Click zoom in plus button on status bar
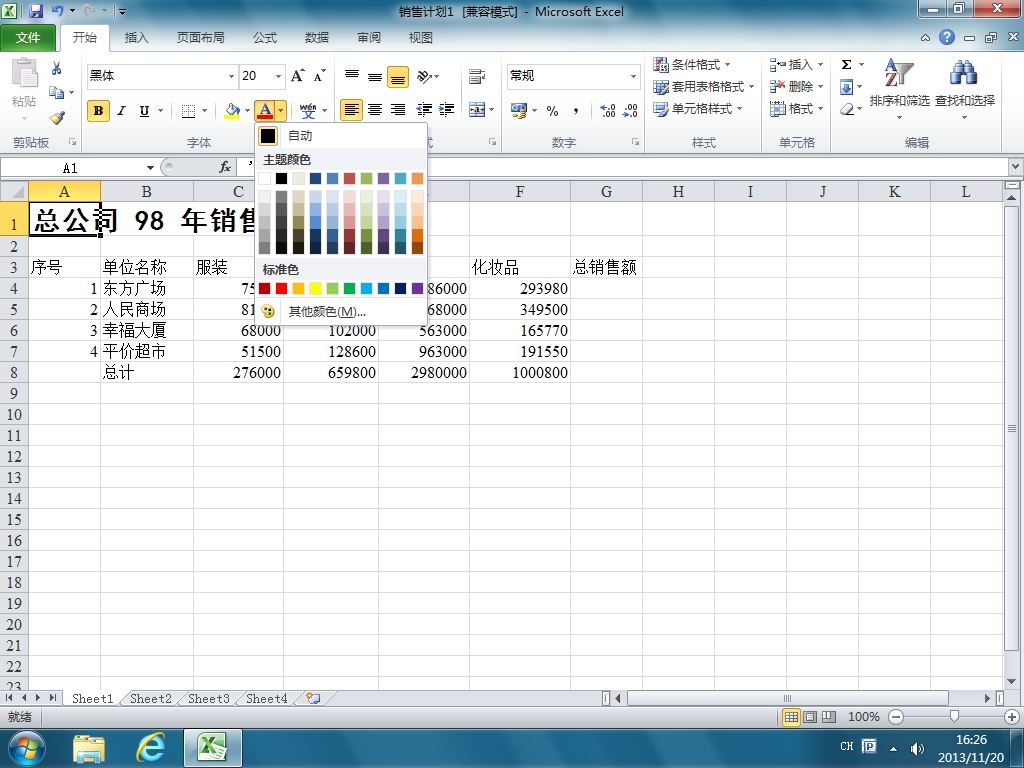This screenshot has width=1024, height=768. click(x=1012, y=717)
